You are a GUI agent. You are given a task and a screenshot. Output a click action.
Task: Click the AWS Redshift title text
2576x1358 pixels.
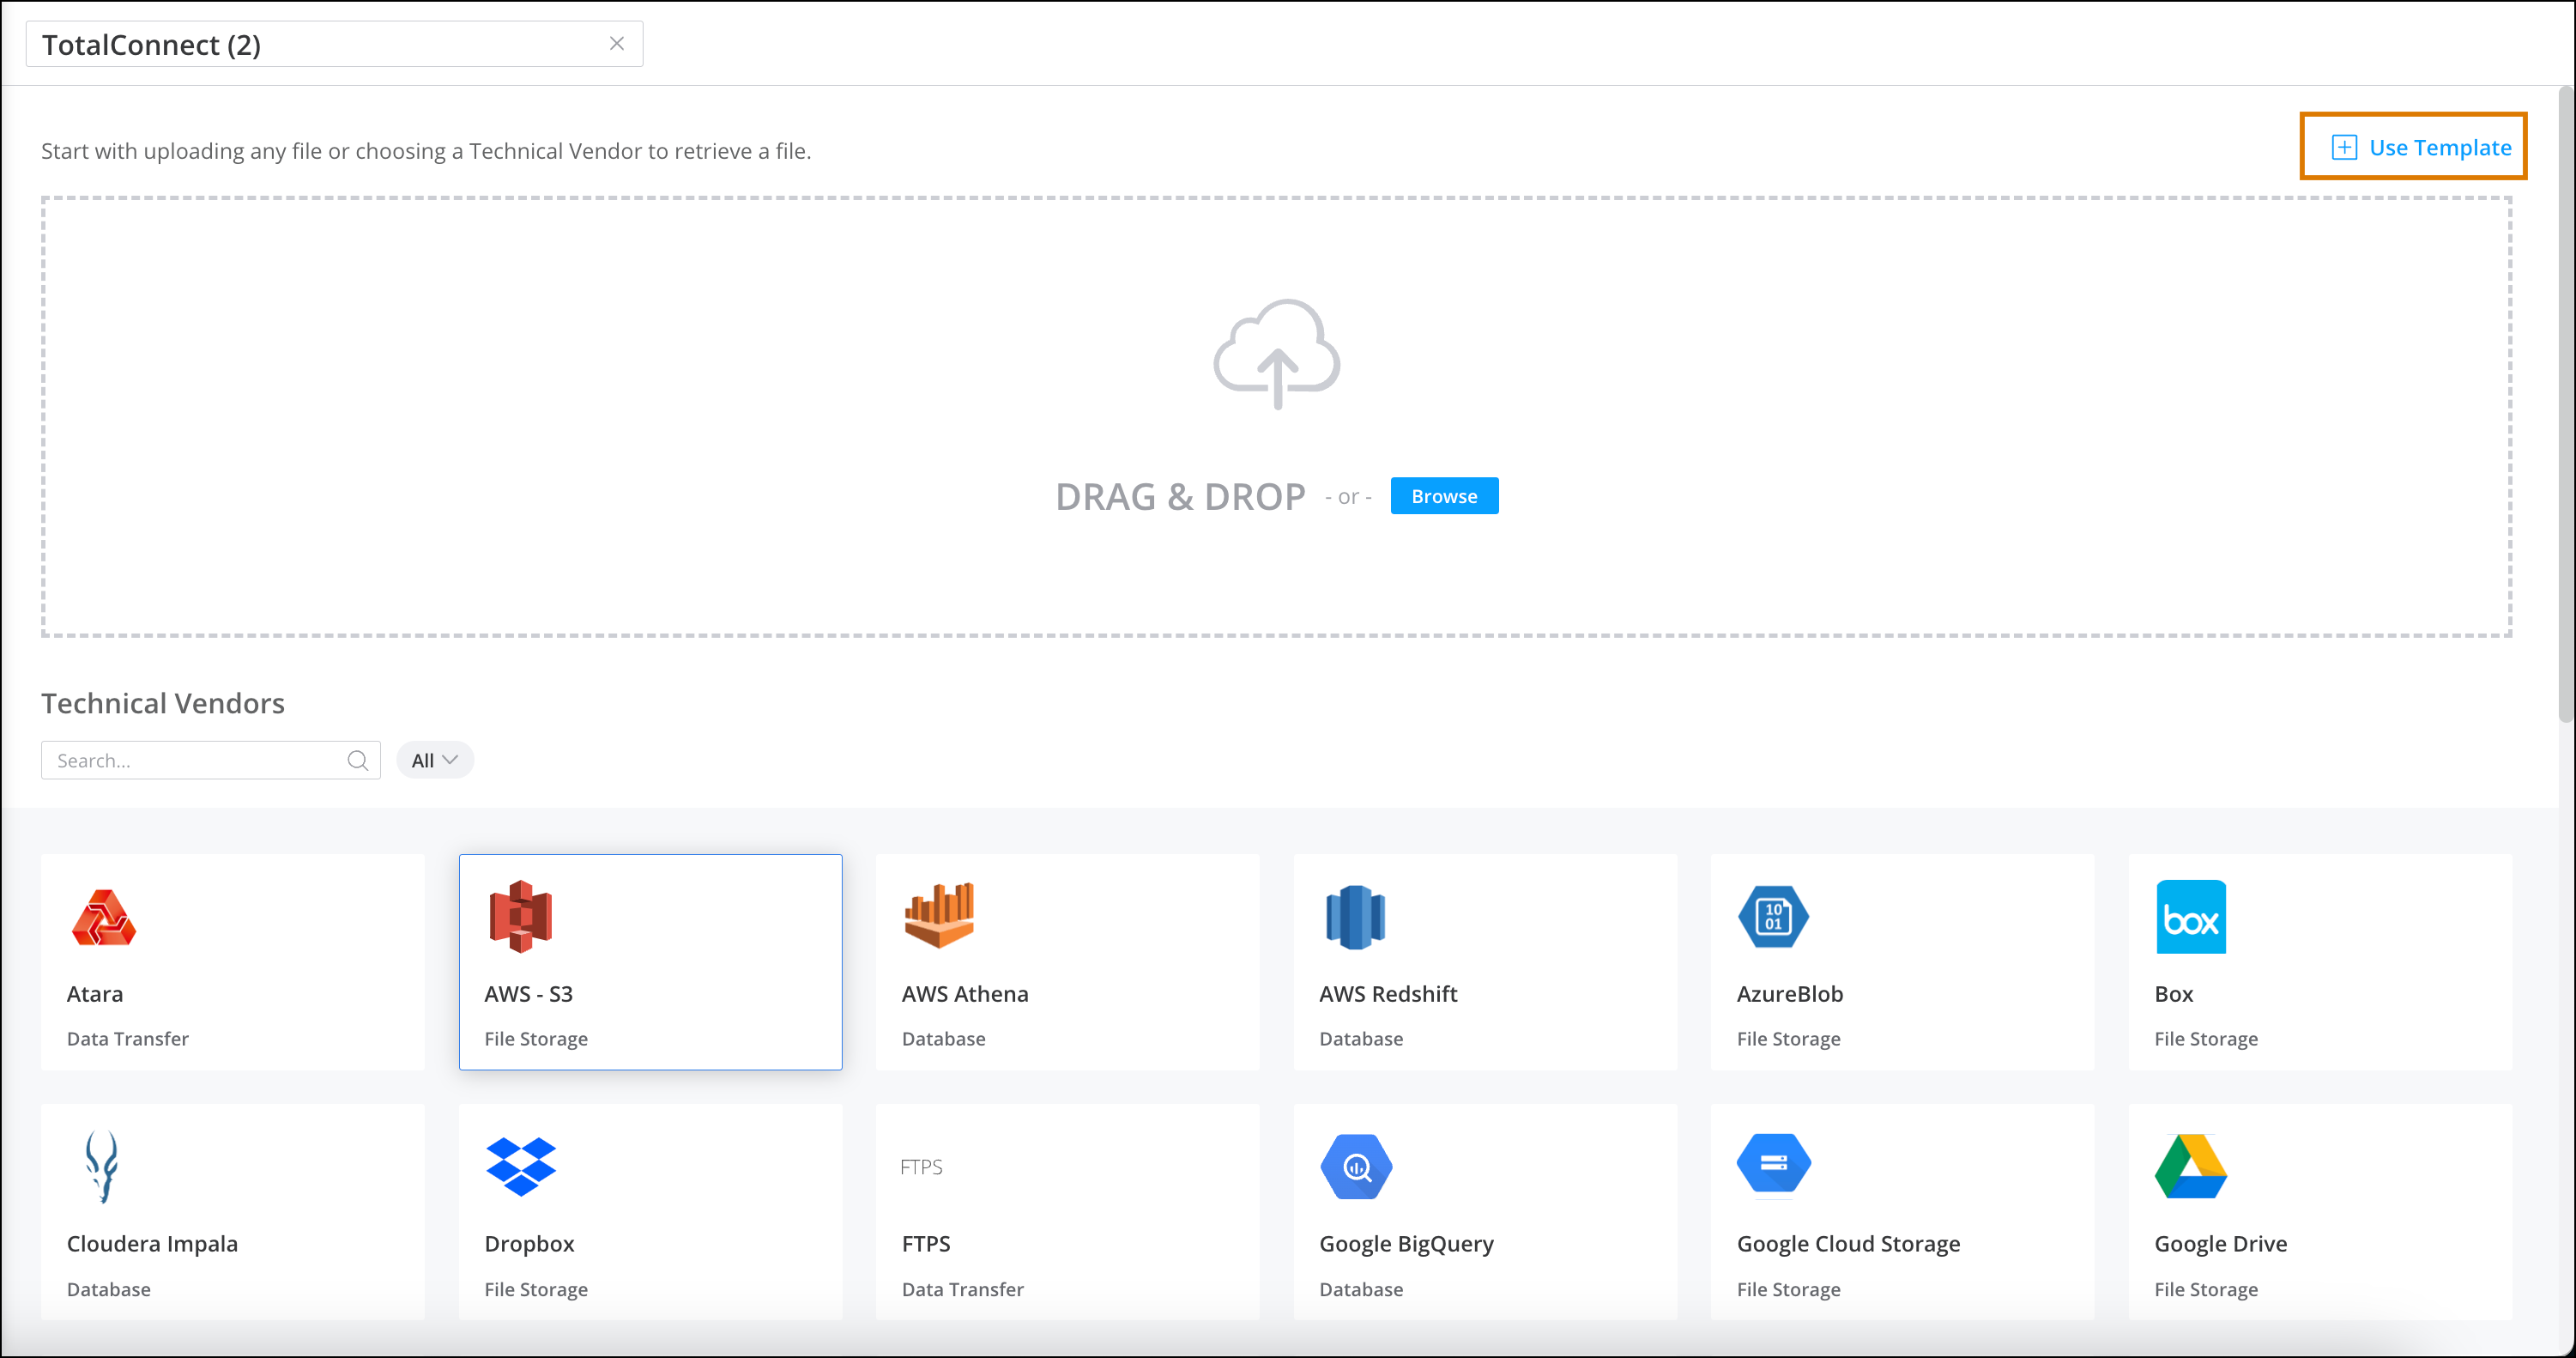point(1388,993)
